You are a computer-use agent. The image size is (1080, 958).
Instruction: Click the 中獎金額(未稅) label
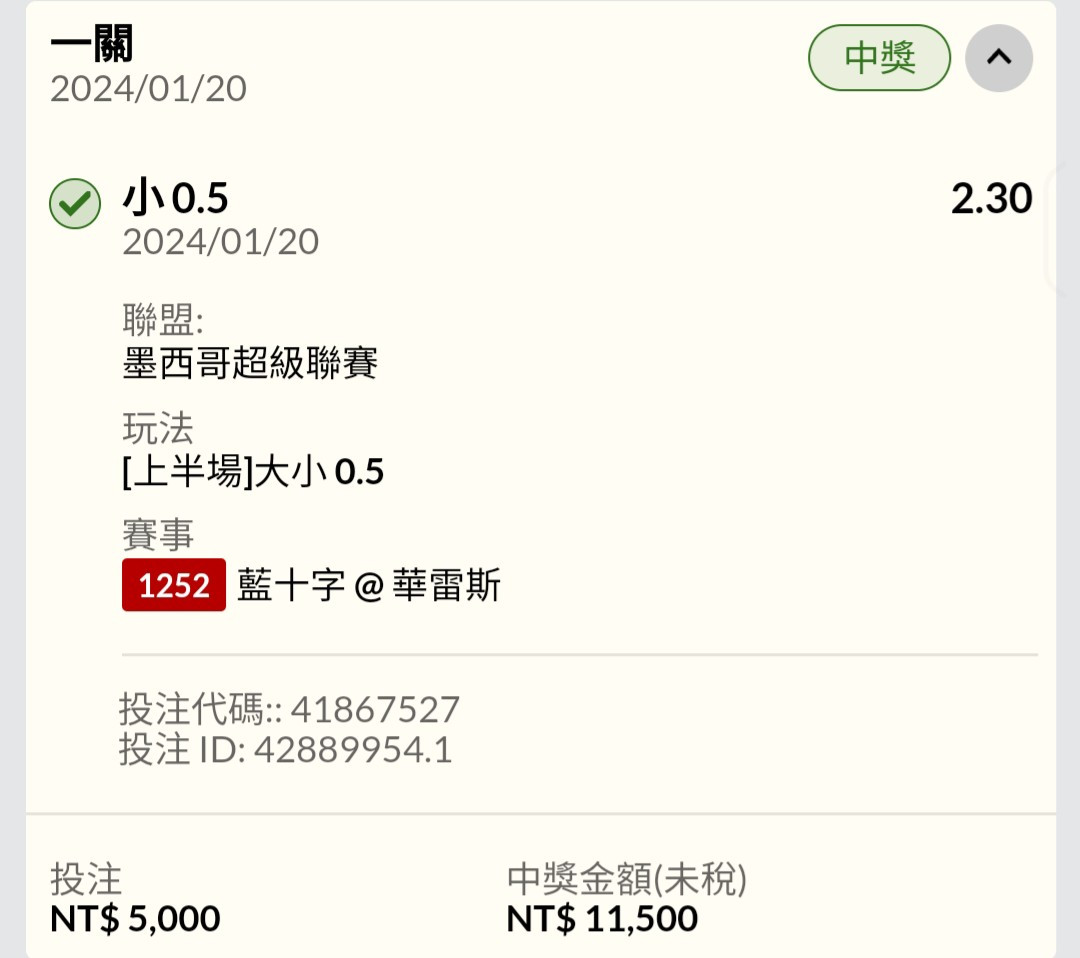(627, 879)
